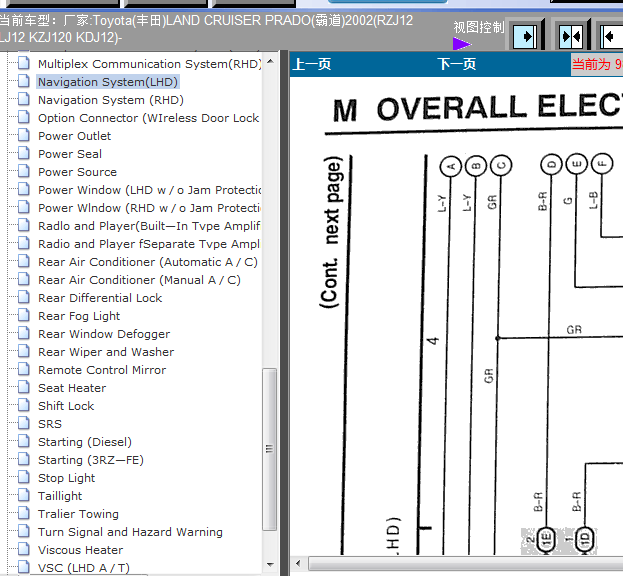Open Power Window (RHD w/o Jam Protection)
This screenshot has width=623, height=576.
click(149, 208)
